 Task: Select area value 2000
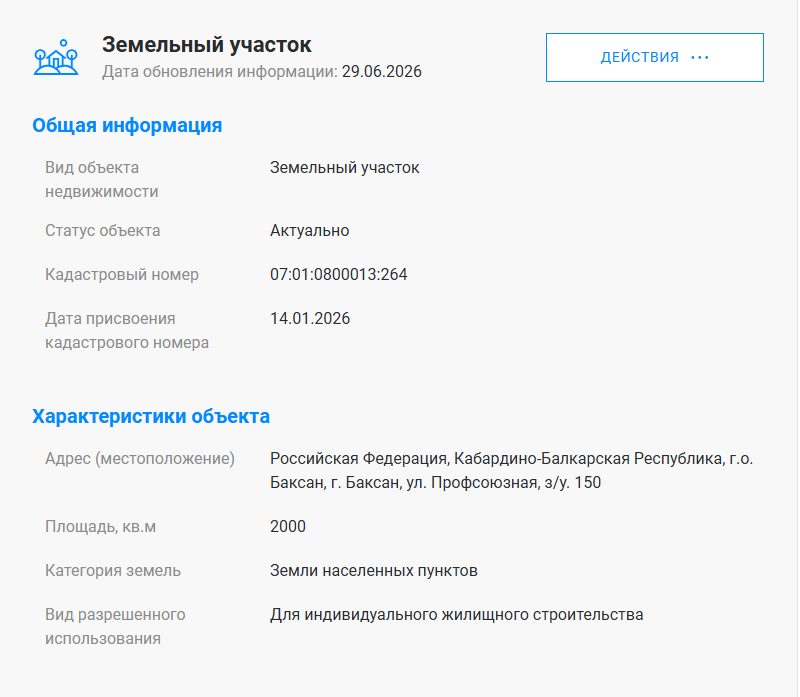click(288, 526)
